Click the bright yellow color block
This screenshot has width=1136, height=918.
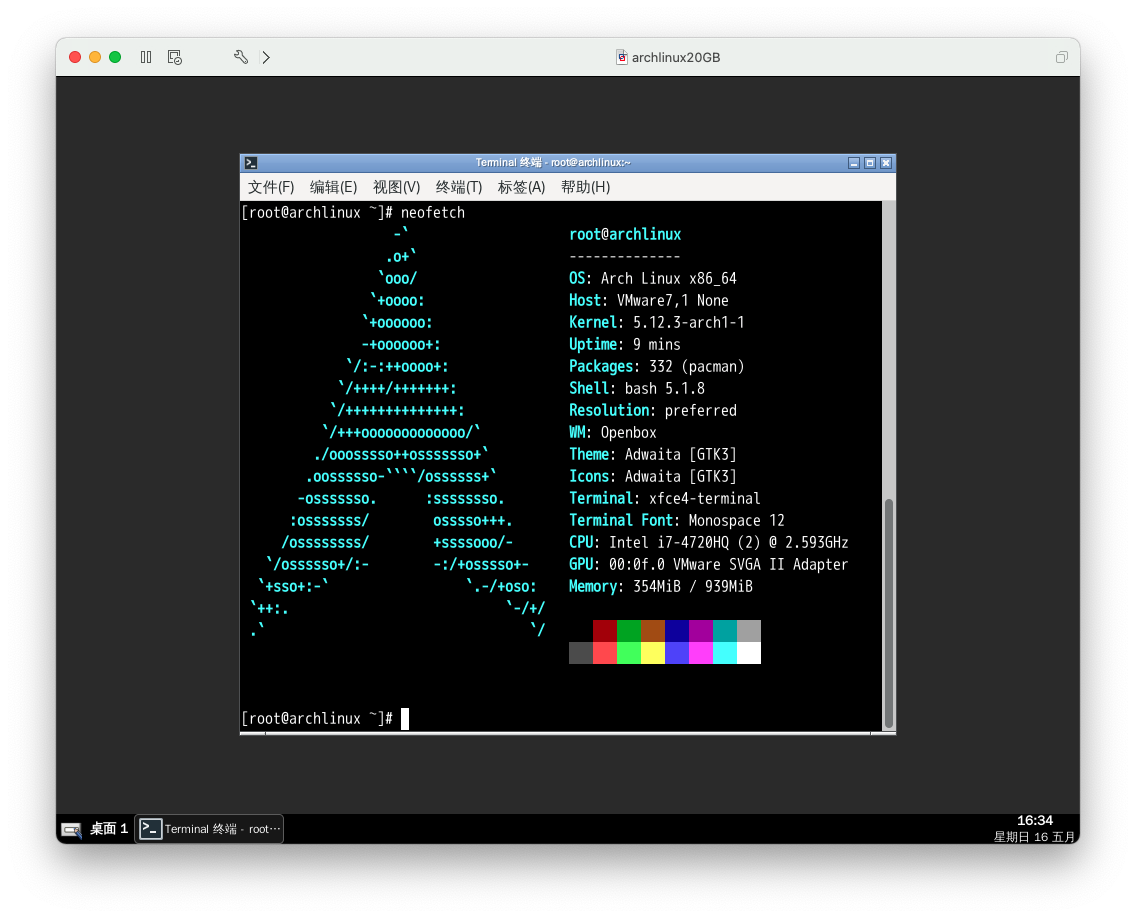(653, 653)
